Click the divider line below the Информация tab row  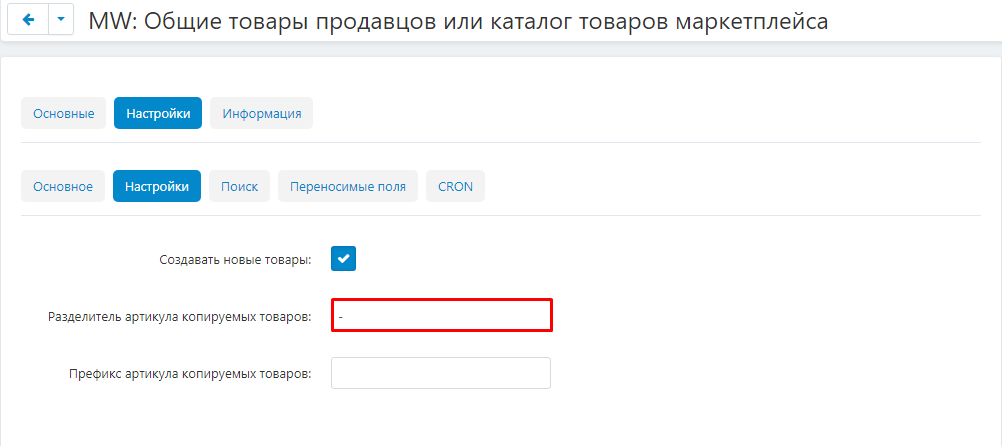click(x=500, y=142)
